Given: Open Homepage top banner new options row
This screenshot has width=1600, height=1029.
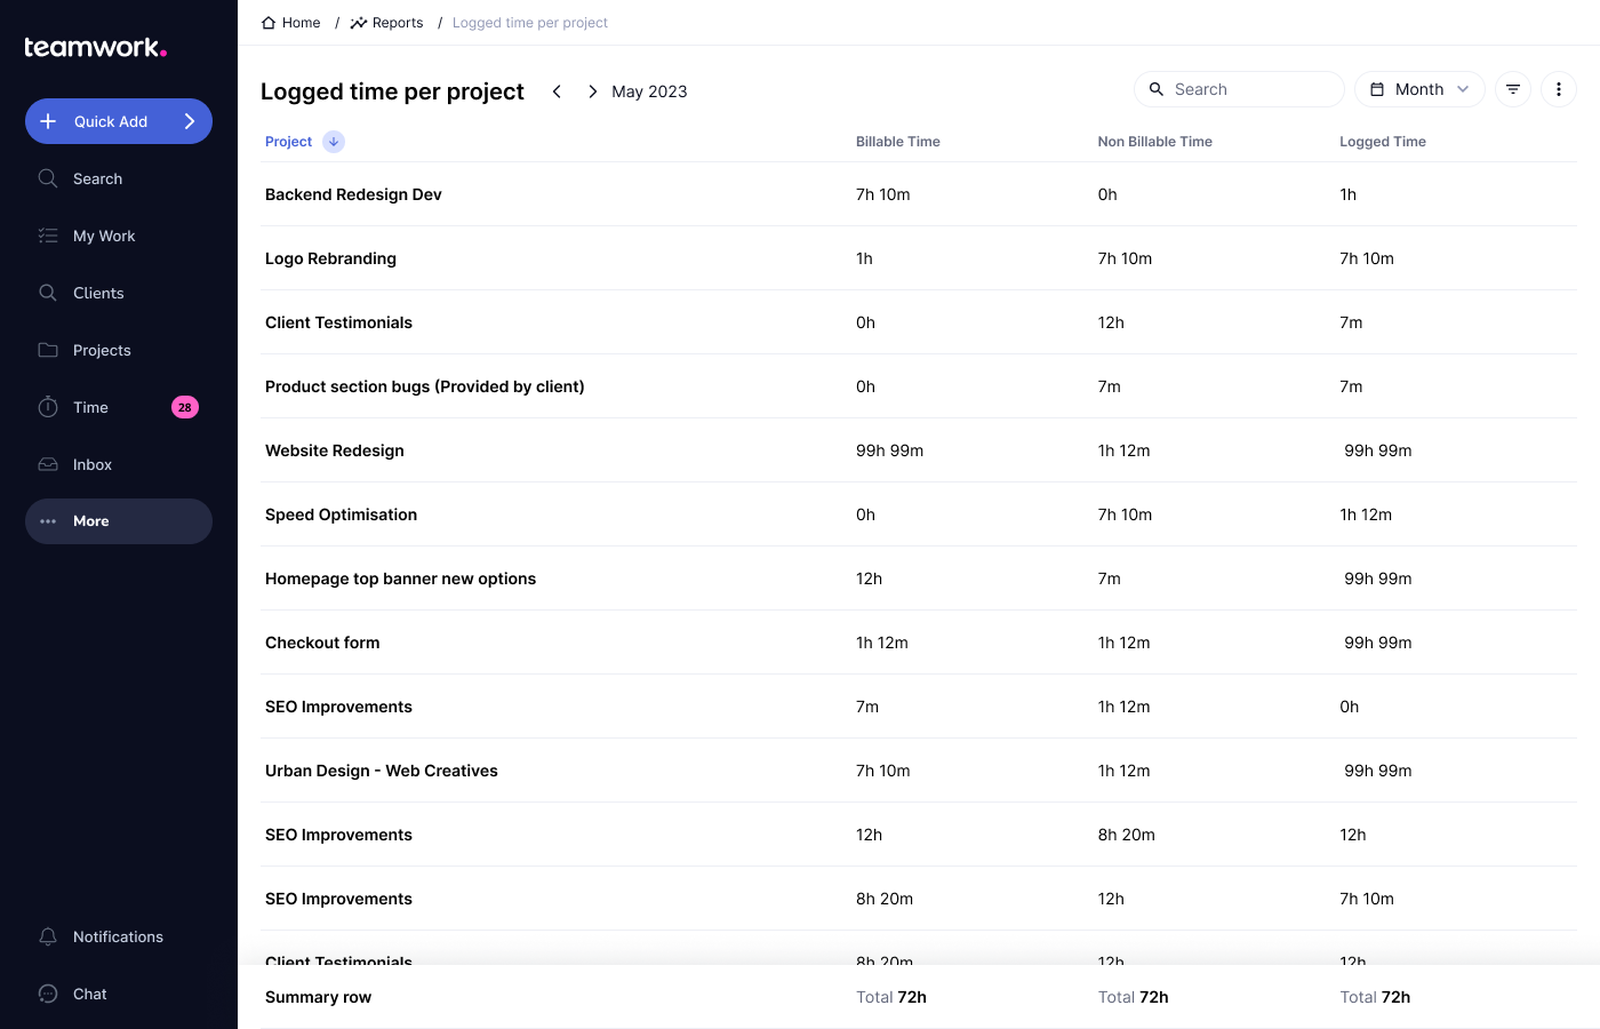Looking at the screenshot, I should pos(918,578).
